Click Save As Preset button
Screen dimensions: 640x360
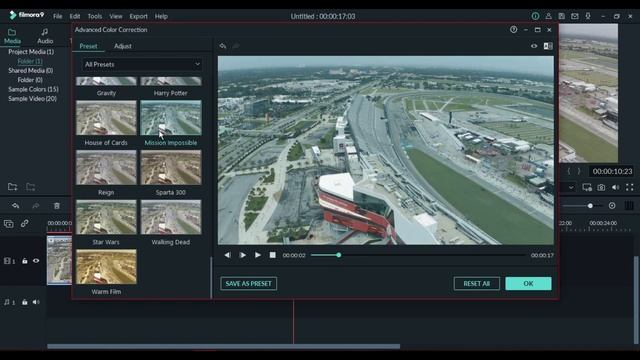pyautogui.click(x=249, y=284)
